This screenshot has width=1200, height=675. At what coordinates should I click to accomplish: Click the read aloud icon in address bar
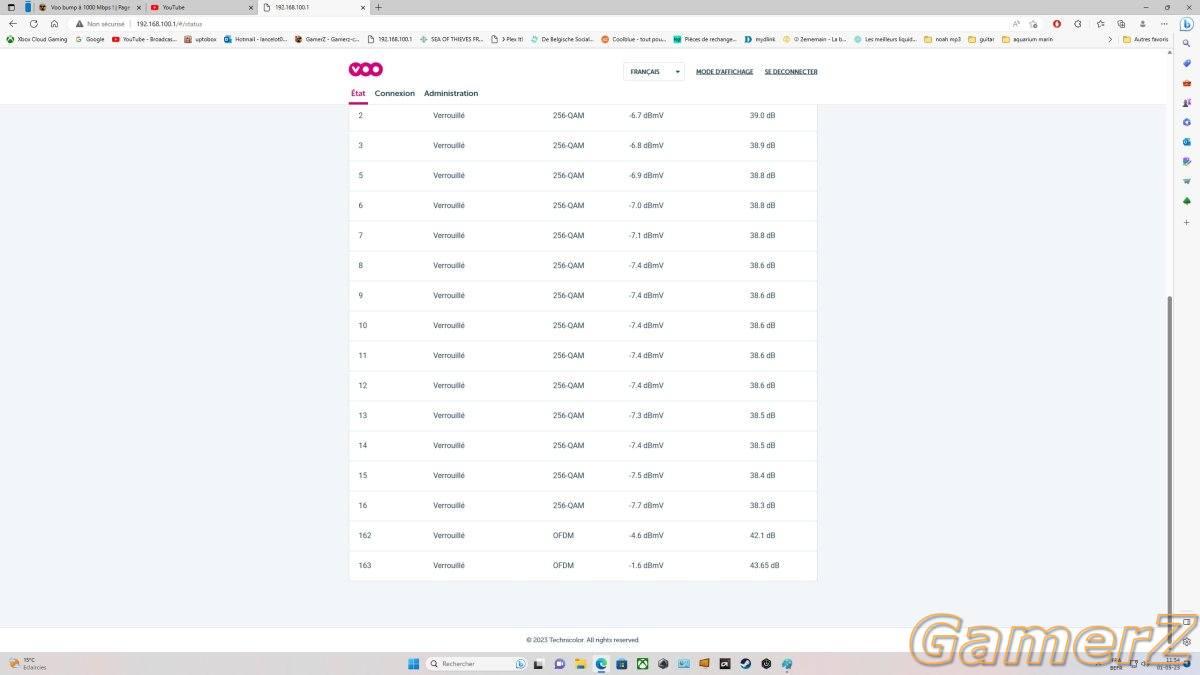[x=1016, y=23]
